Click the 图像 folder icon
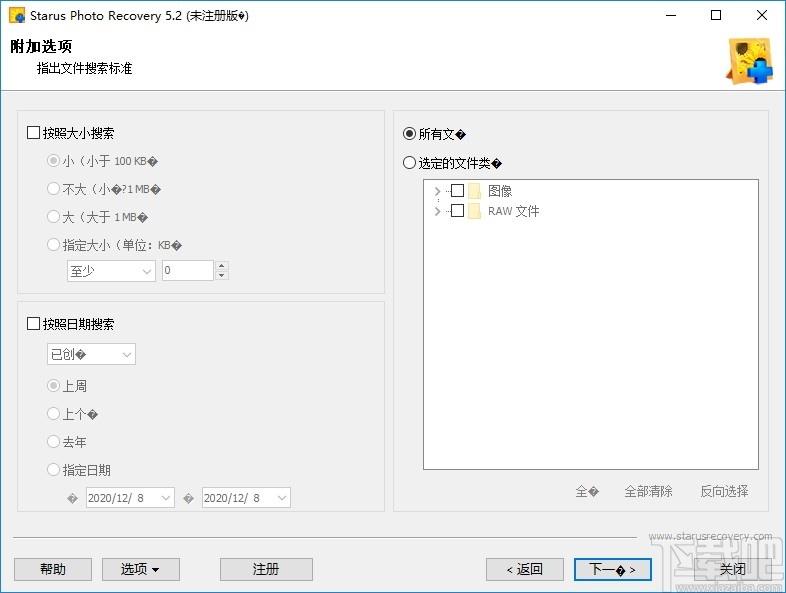 click(474, 191)
